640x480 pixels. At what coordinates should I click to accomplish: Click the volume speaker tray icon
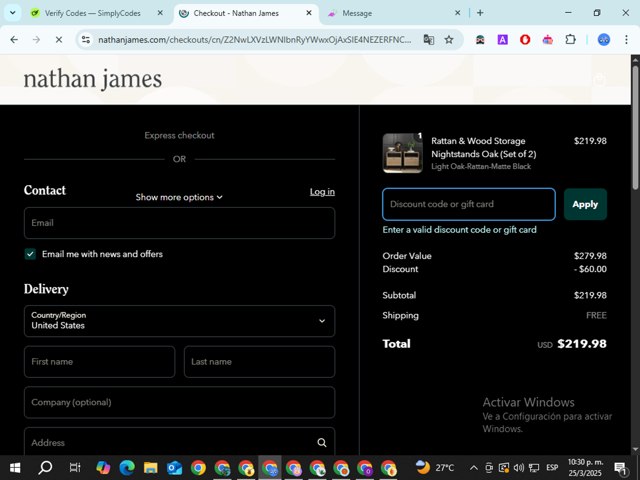[x=519, y=468]
